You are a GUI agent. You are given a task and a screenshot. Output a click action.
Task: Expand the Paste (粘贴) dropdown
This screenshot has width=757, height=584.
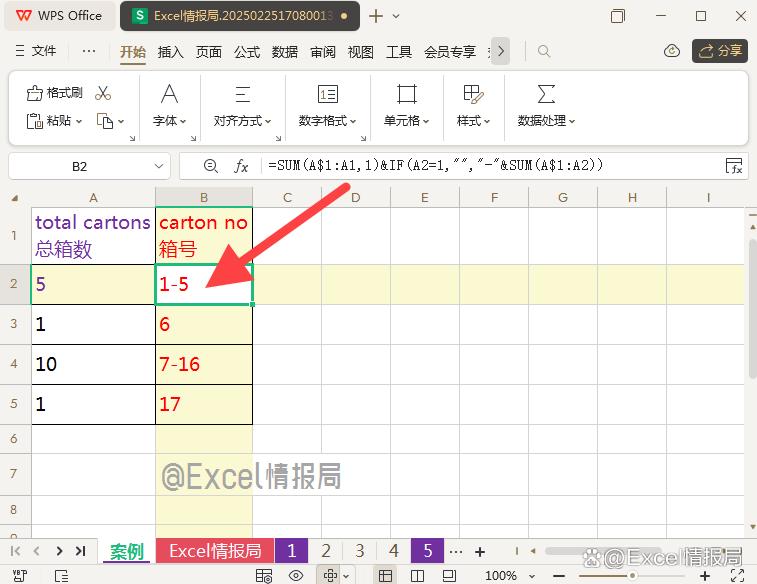click(79, 121)
